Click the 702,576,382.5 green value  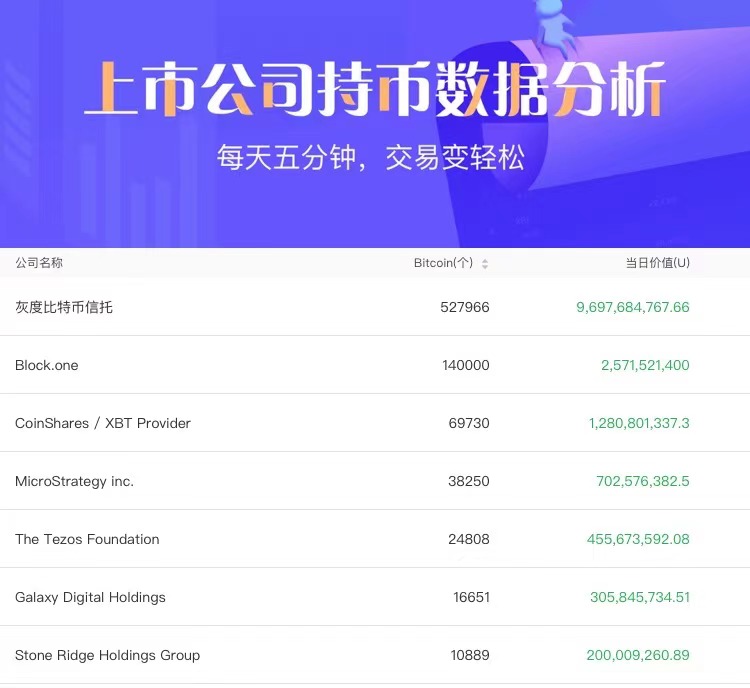[x=643, y=481]
